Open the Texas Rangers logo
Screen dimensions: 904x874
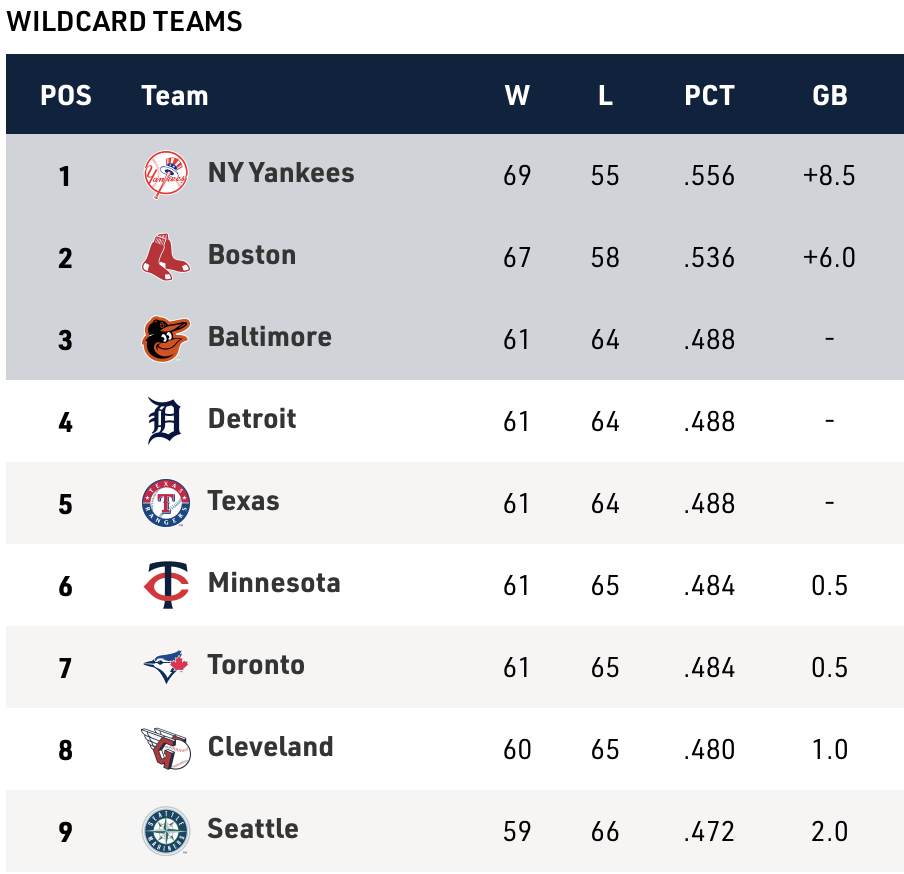(166, 503)
